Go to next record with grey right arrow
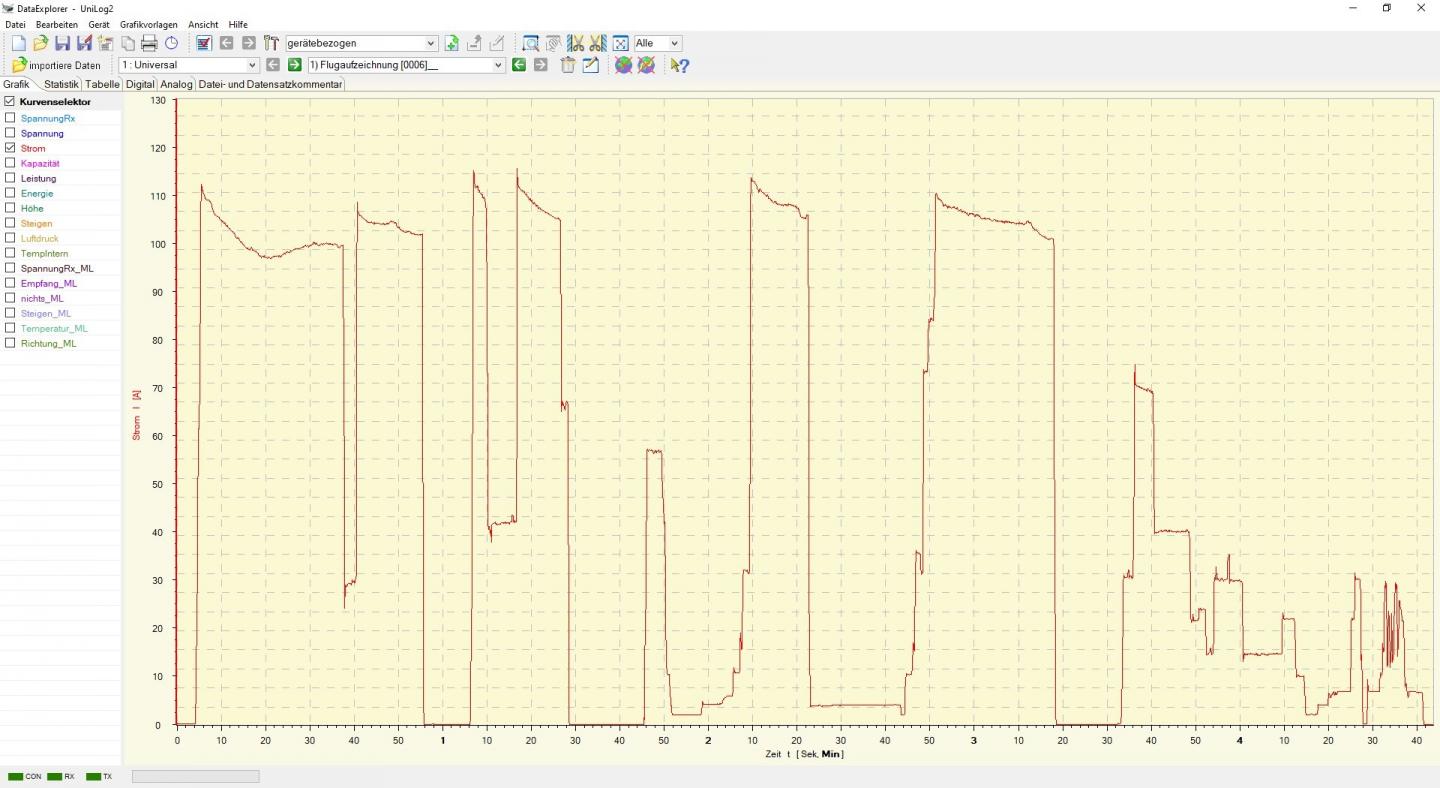The image size is (1440, 788). 541,65
